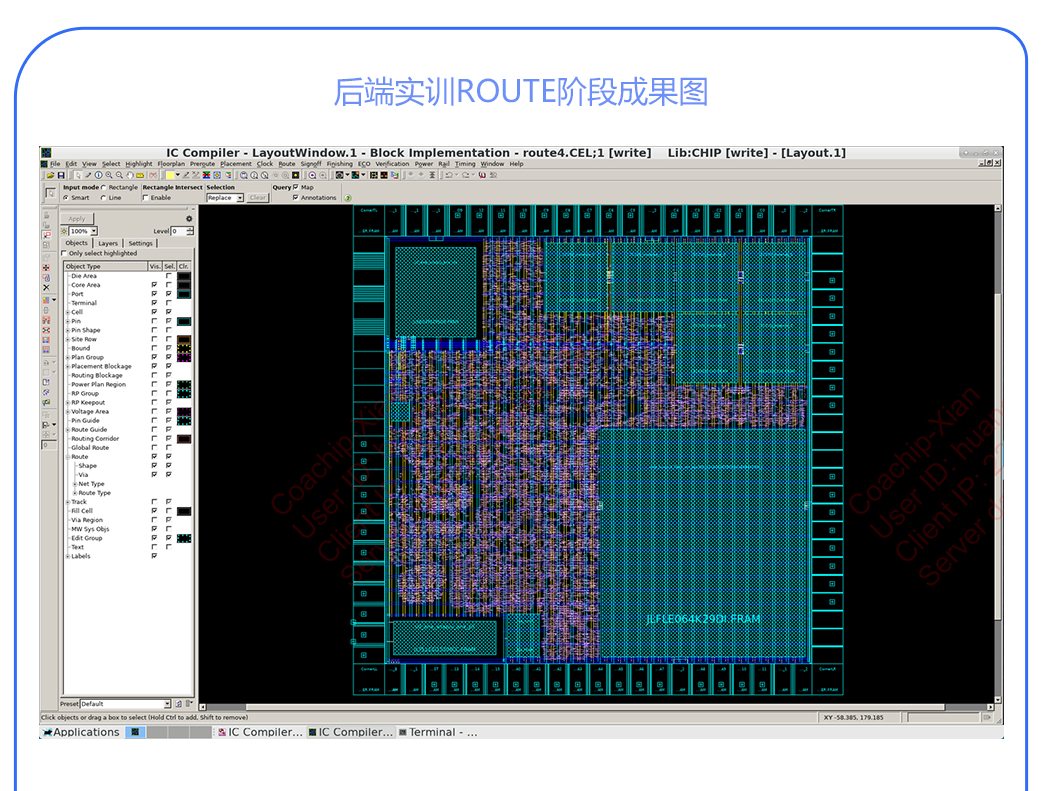The width and height of the screenshot is (1042, 791).
Task: Click the open folder icon in toolbar
Action: pyautogui.click(x=51, y=175)
